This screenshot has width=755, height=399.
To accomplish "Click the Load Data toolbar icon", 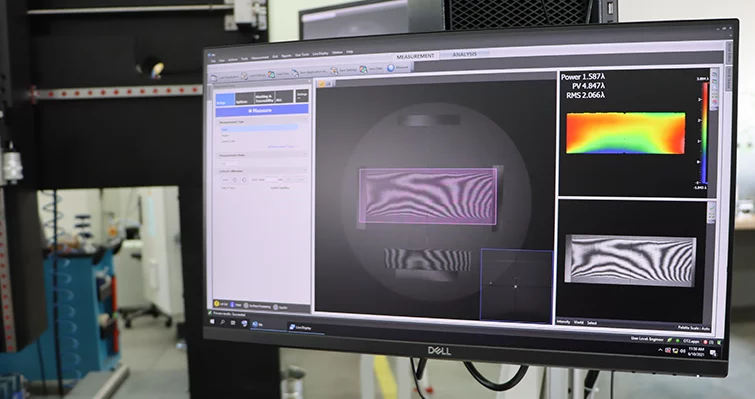I will [x=272, y=75].
